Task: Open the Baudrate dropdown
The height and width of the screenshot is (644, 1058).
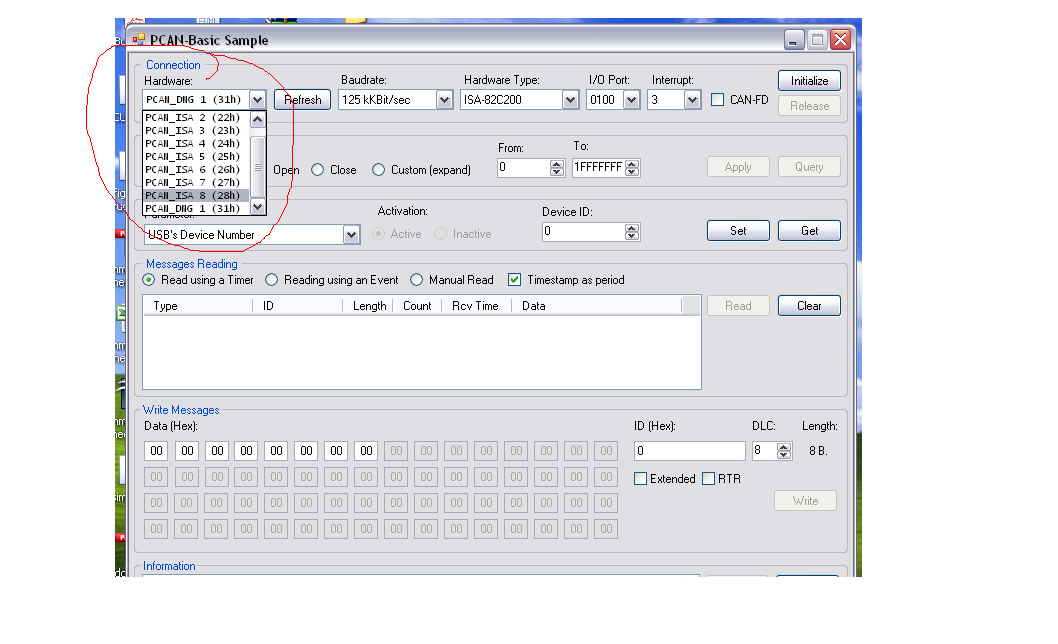Action: tap(444, 100)
